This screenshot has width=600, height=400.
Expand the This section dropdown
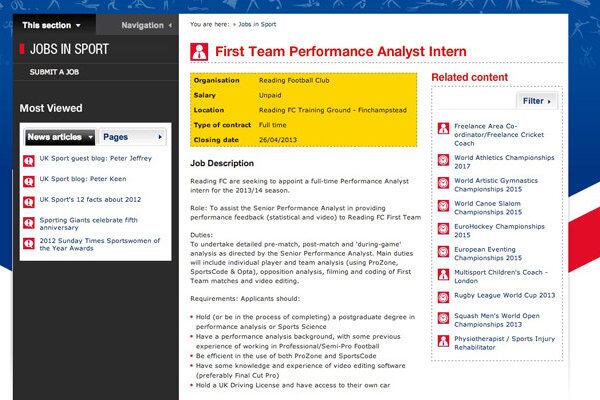[51, 25]
